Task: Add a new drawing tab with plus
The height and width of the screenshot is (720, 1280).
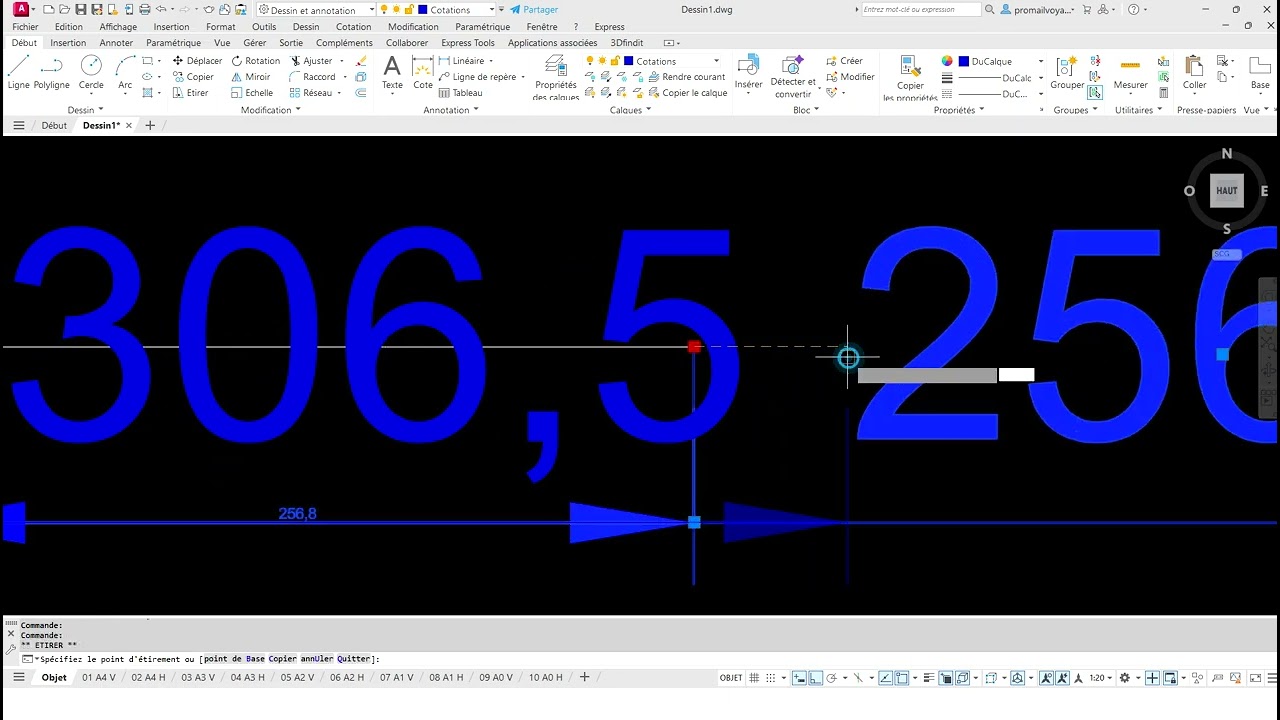Action: point(150,125)
